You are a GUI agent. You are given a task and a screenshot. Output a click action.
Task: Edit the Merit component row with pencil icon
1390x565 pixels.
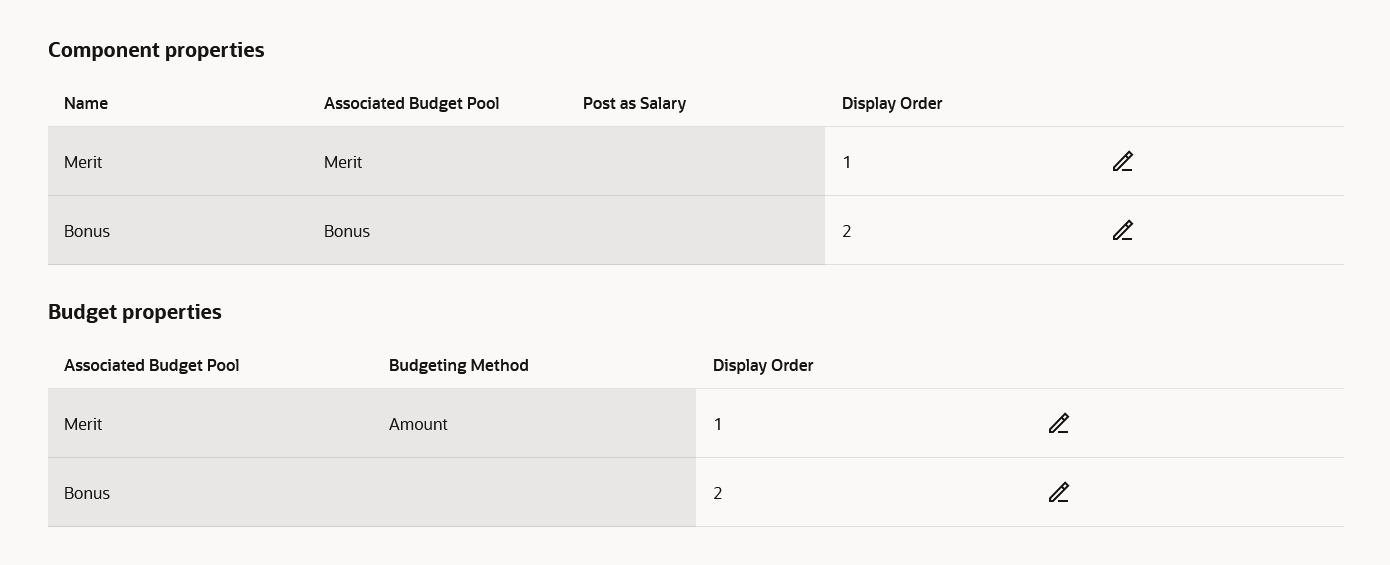click(1122, 161)
